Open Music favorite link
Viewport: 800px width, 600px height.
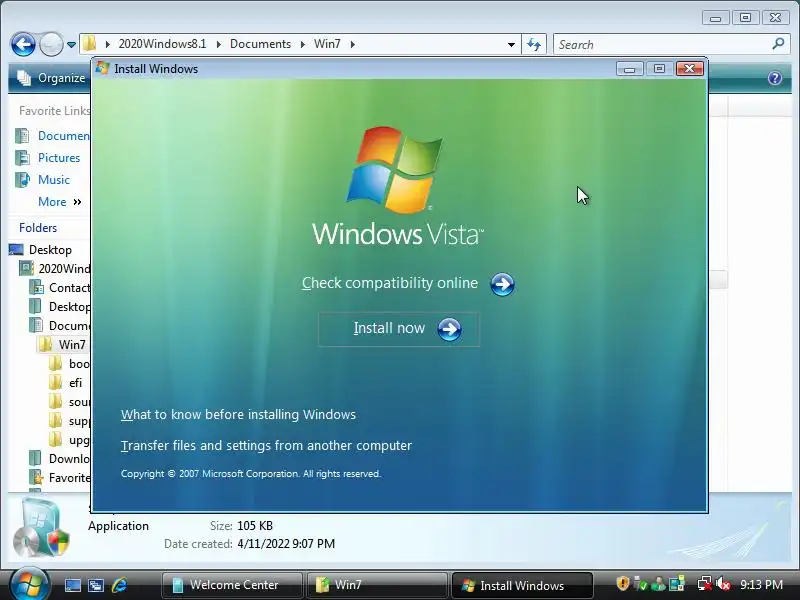[43, 180]
